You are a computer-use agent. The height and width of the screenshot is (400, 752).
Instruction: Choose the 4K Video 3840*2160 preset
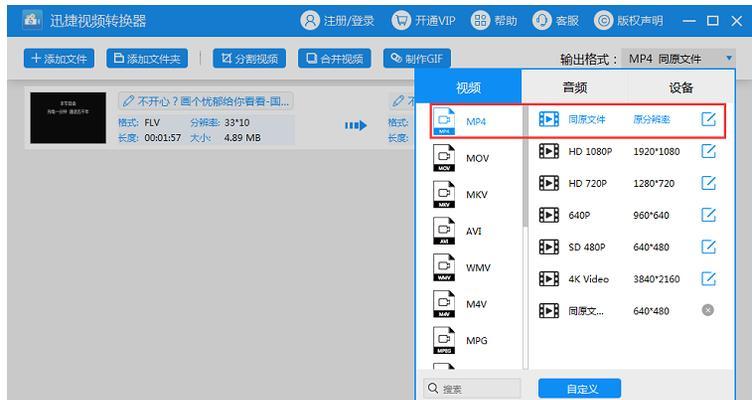627,279
